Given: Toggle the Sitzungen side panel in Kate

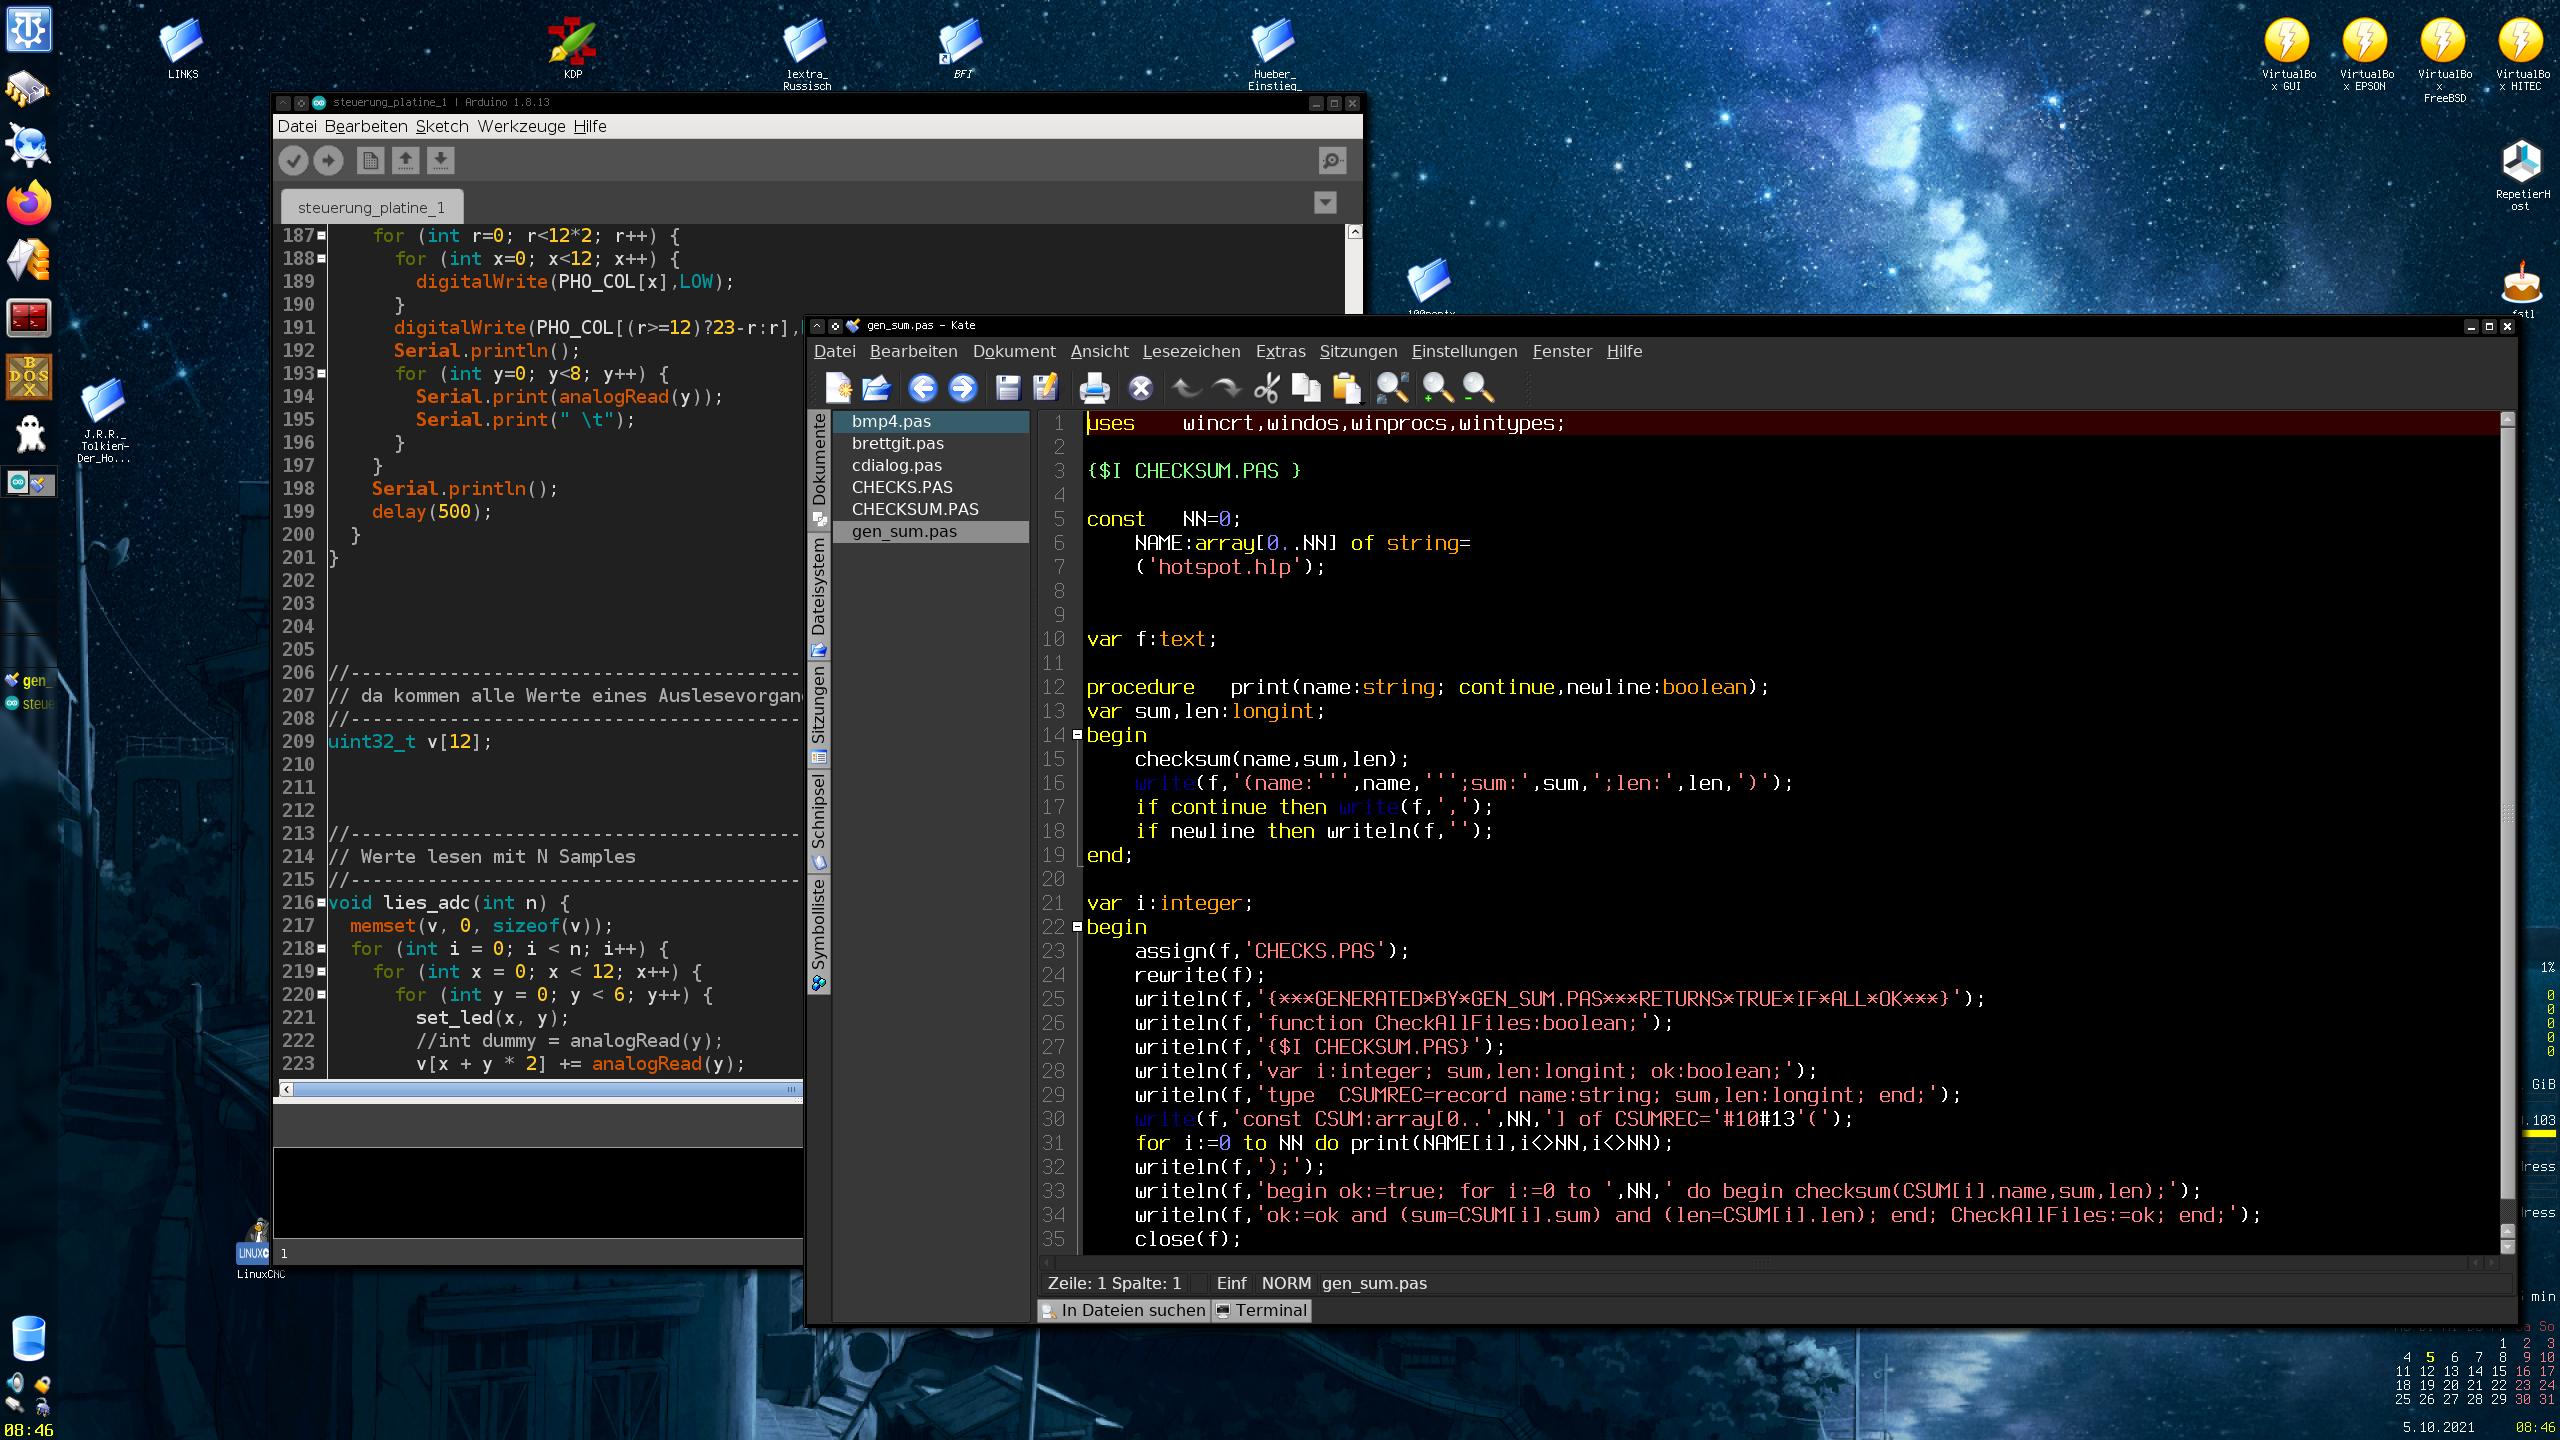Looking at the screenshot, I should 819,716.
